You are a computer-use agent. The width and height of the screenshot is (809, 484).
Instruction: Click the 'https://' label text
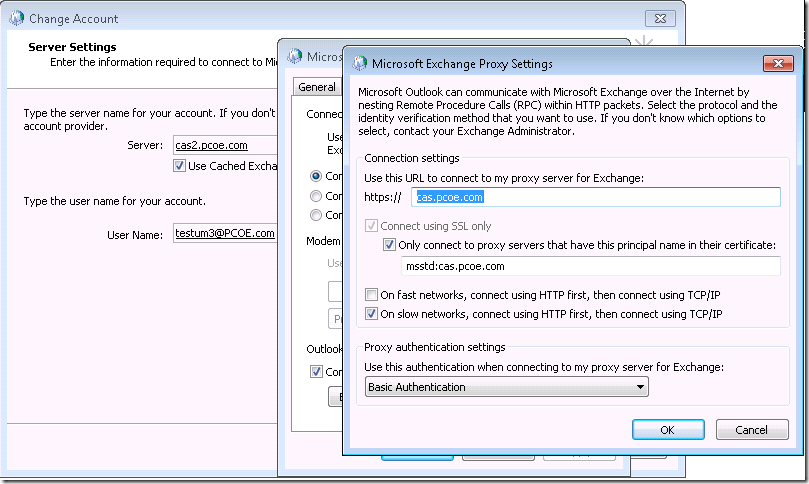tap(382, 197)
